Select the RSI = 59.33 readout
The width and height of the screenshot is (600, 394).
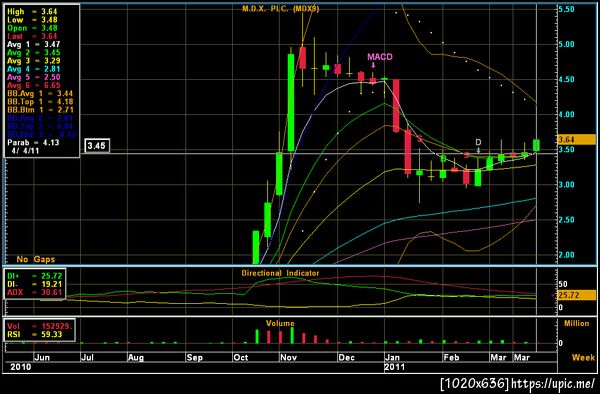tap(34, 335)
